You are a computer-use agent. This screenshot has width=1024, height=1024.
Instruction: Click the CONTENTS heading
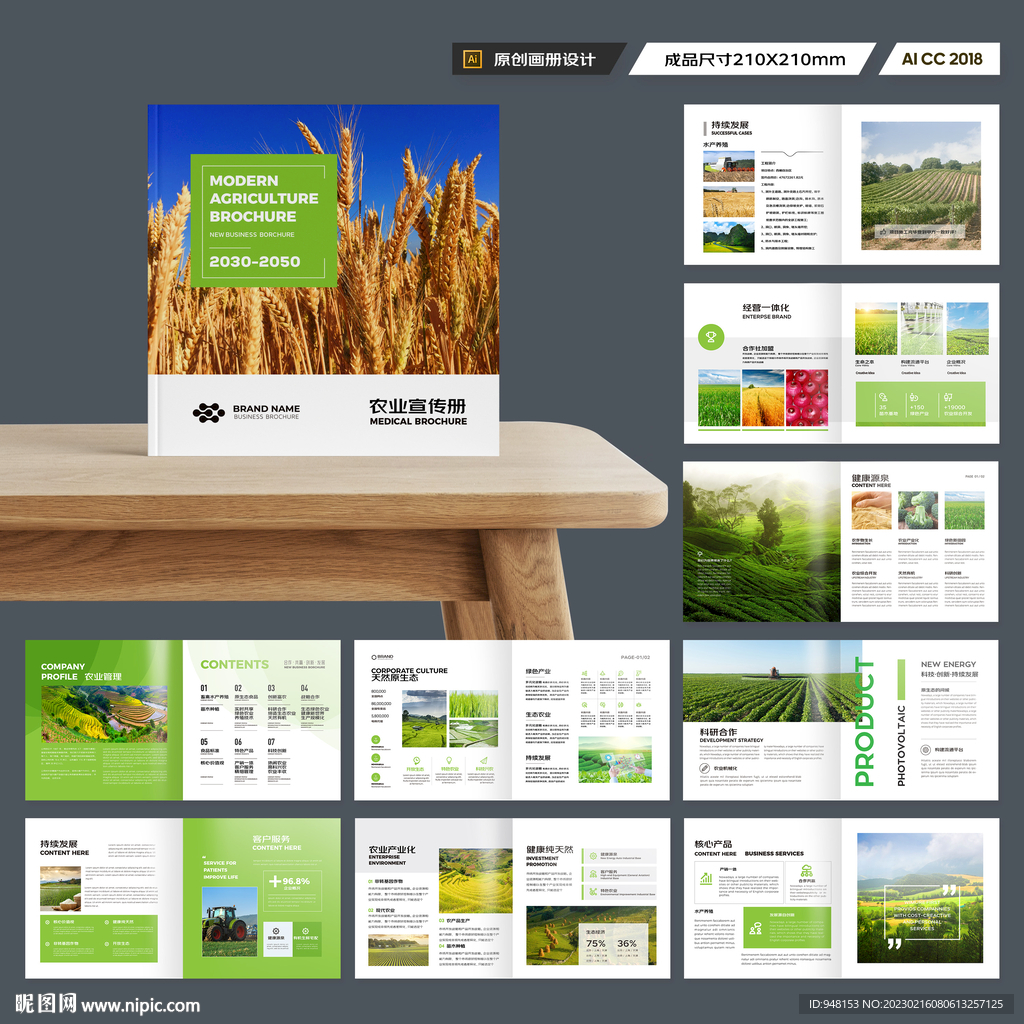[234, 664]
